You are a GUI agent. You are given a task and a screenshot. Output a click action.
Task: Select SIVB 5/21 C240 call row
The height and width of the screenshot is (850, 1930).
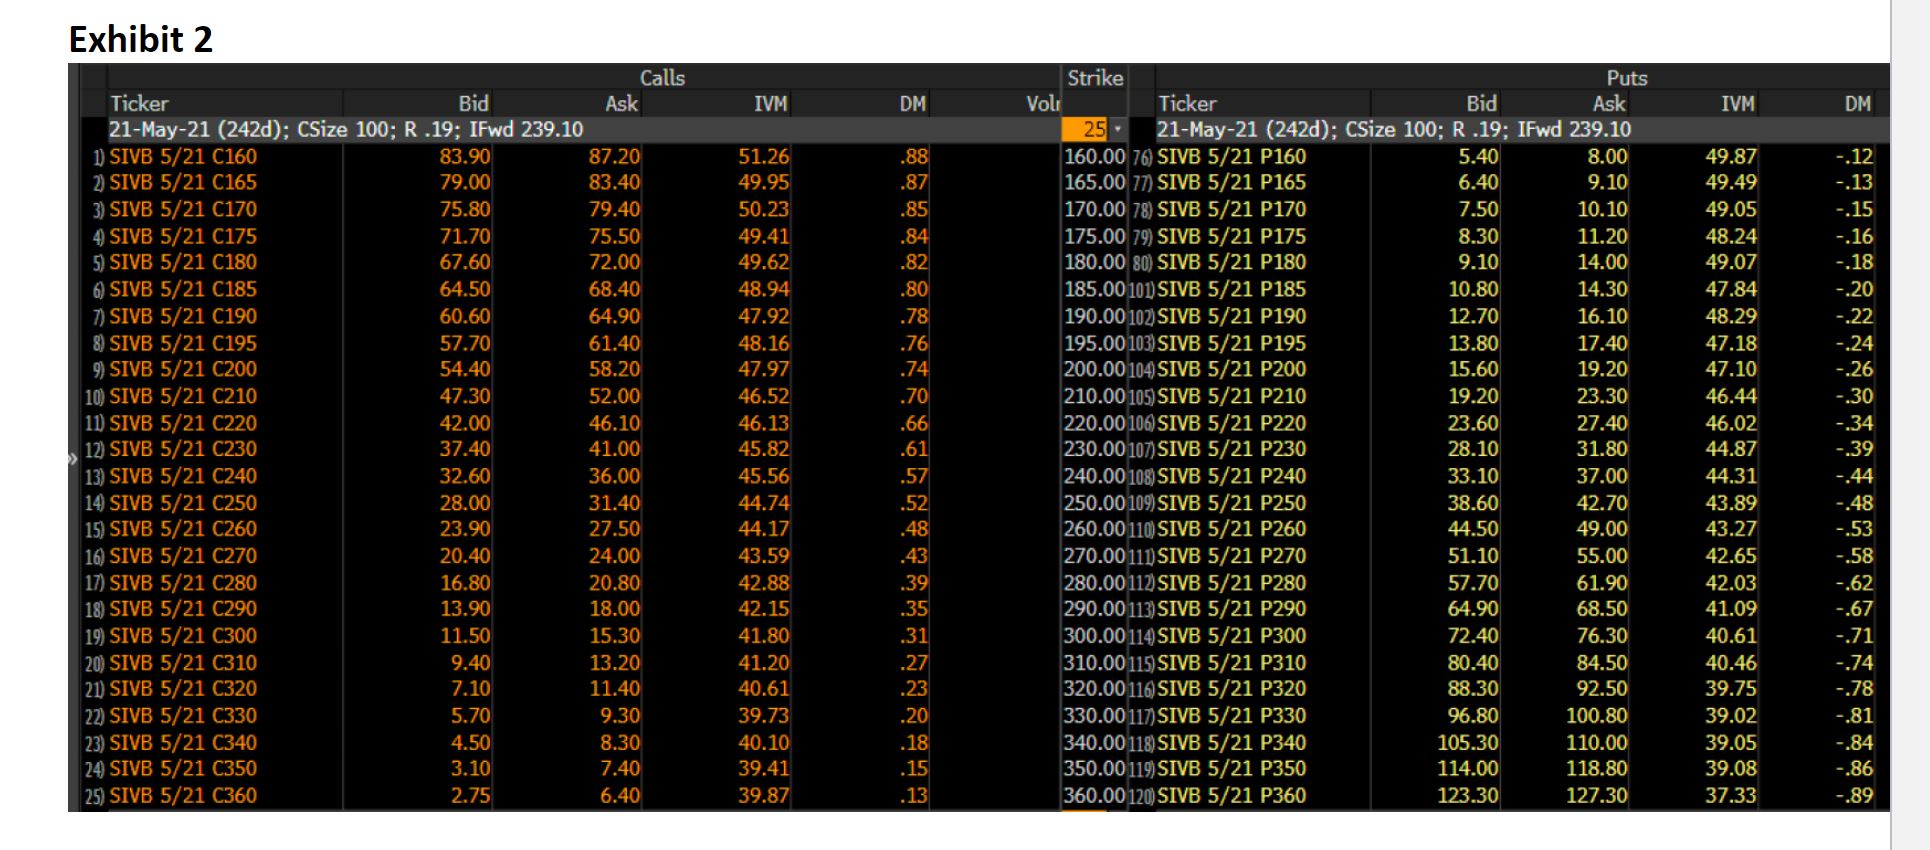click(570, 476)
